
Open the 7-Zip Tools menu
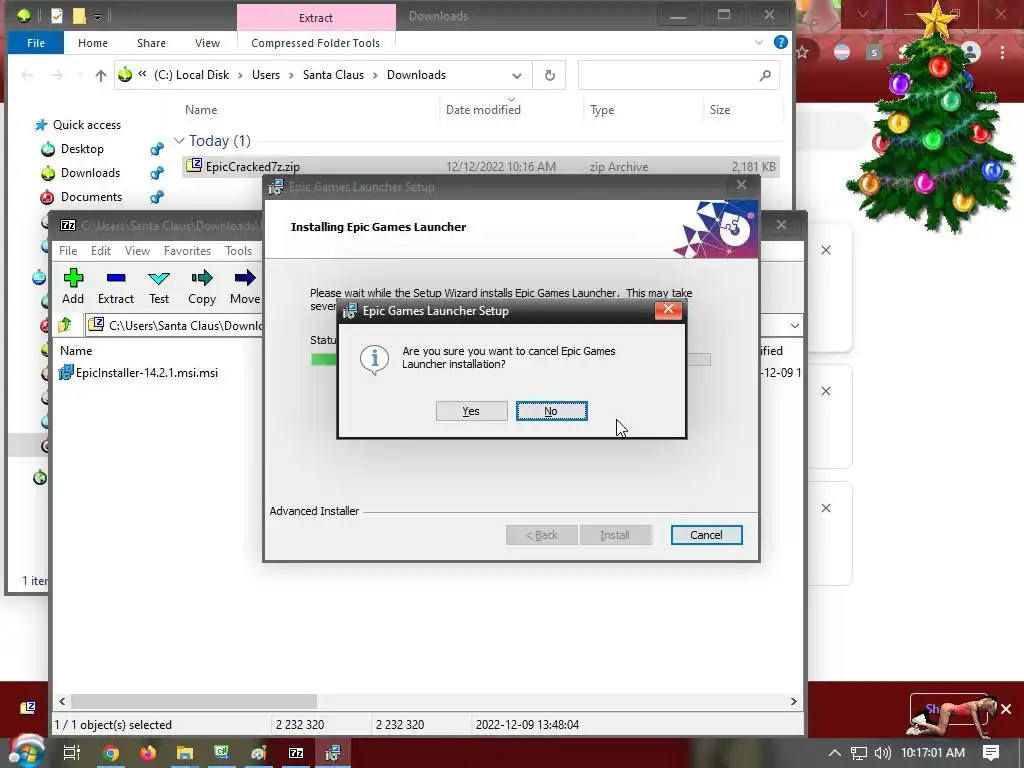[x=238, y=251]
